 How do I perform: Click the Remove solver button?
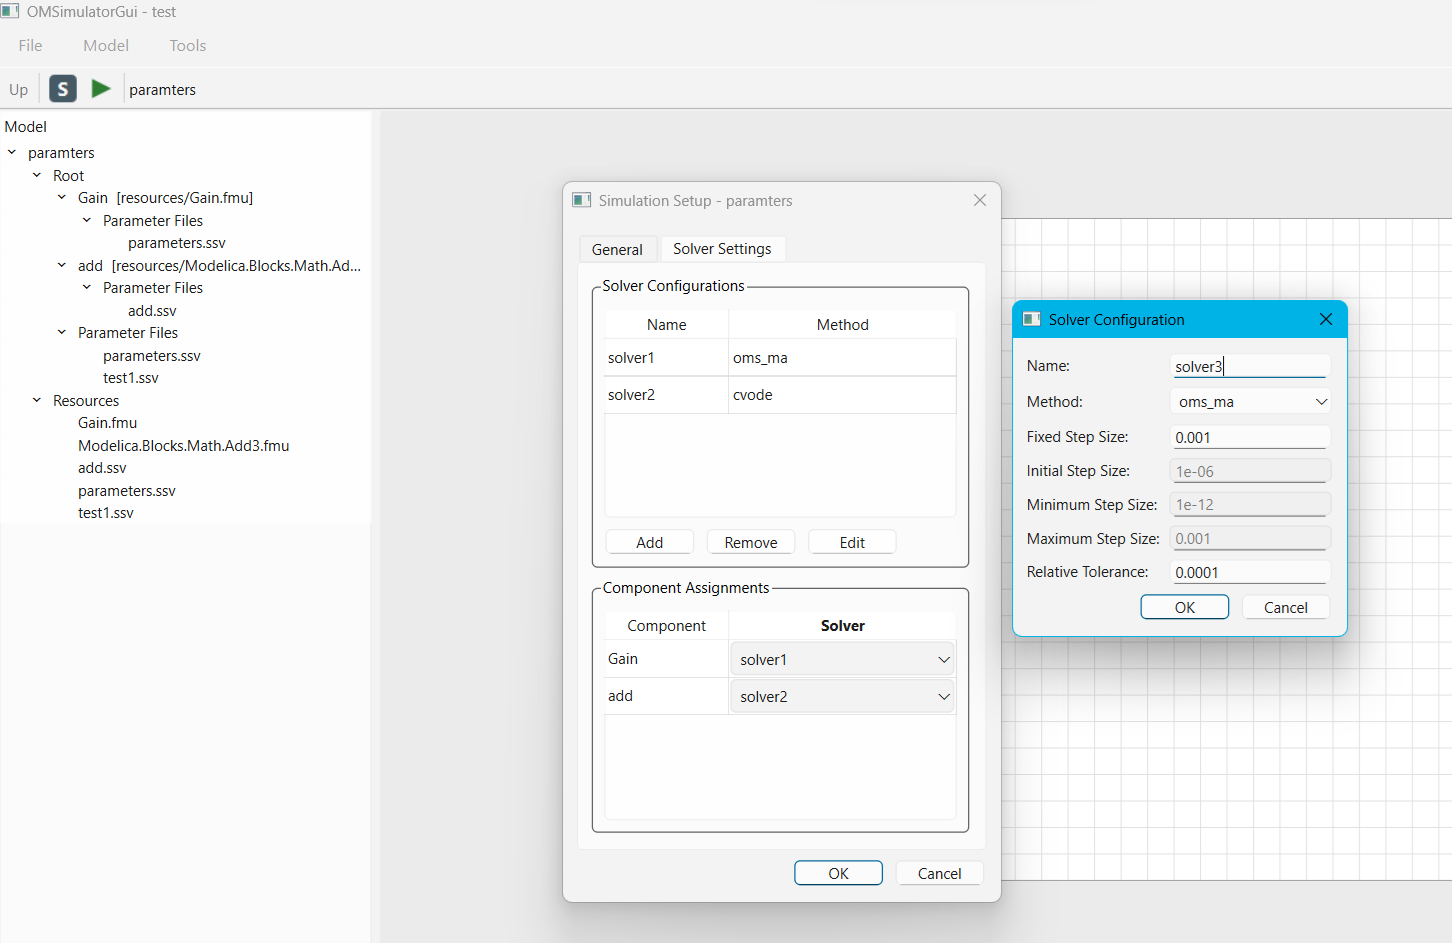tap(751, 542)
